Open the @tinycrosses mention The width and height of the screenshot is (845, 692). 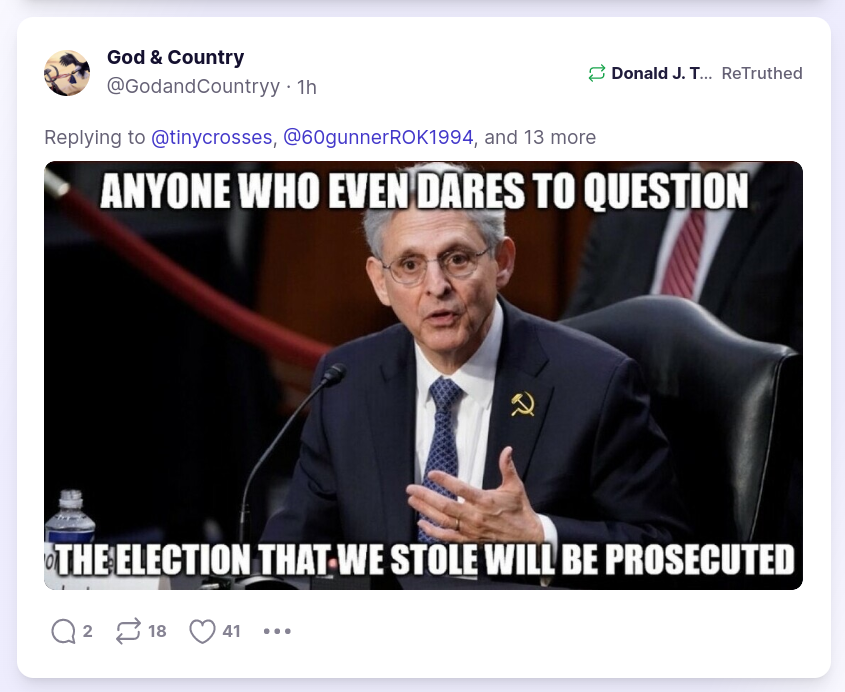pyautogui.click(x=212, y=137)
